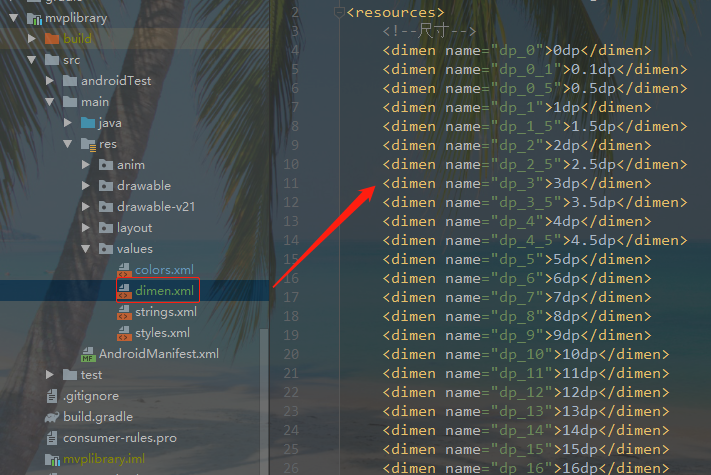Fold the resources tag in the gutter
The width and height of the screenshot is (711, 475).
coord(339,12)
